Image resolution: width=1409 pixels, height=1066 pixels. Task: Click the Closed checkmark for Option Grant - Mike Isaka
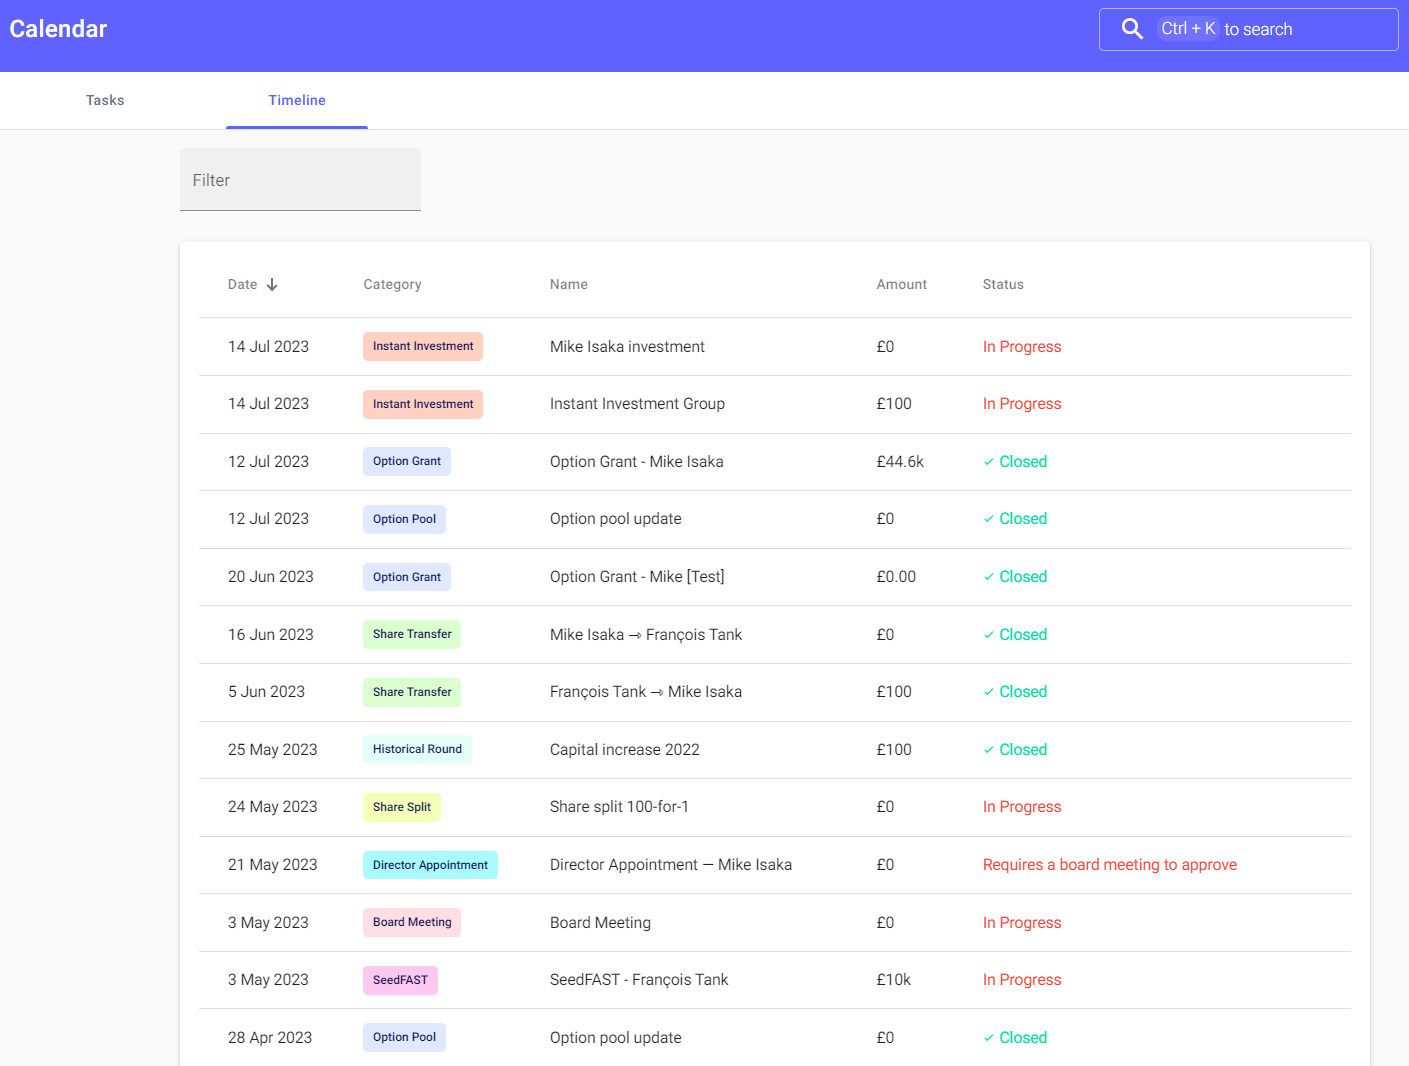[989, 462]
